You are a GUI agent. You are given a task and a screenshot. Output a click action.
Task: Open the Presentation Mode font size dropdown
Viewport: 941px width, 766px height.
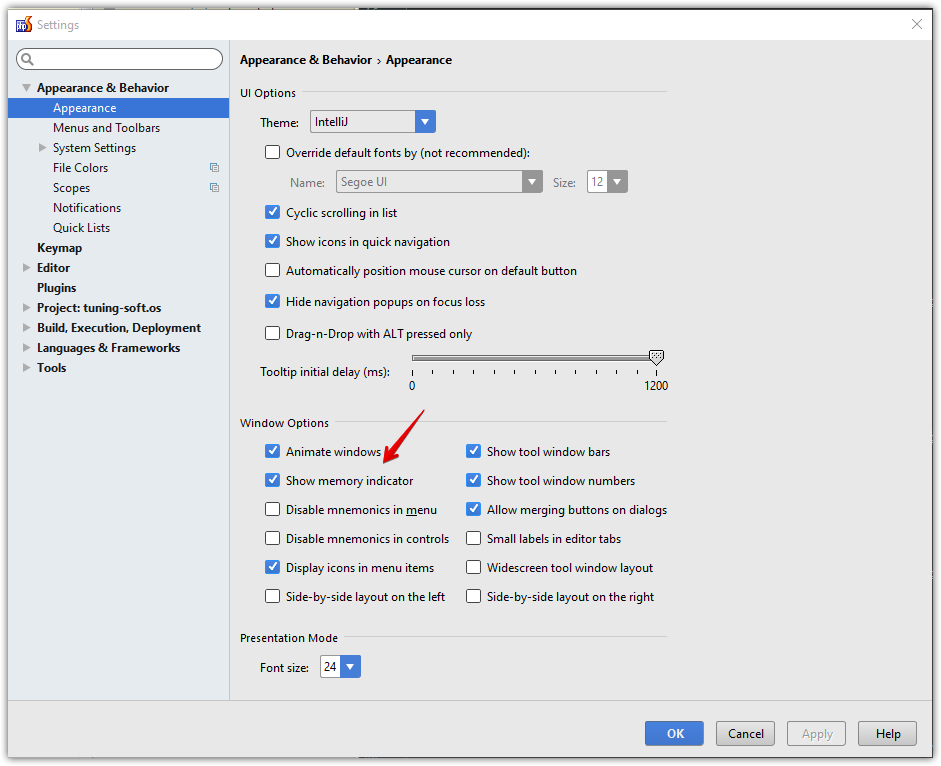pyautogui.click(x=352, y=665)
